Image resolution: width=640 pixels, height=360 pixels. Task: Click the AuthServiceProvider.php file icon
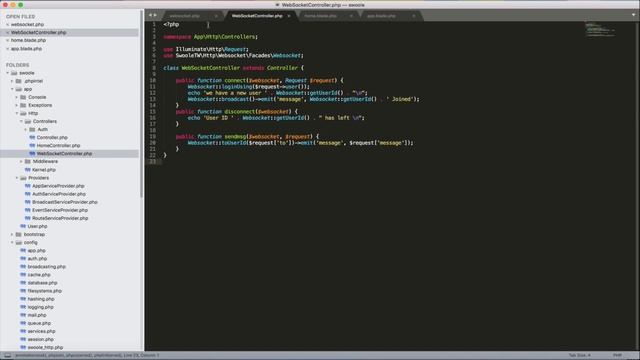28,194
